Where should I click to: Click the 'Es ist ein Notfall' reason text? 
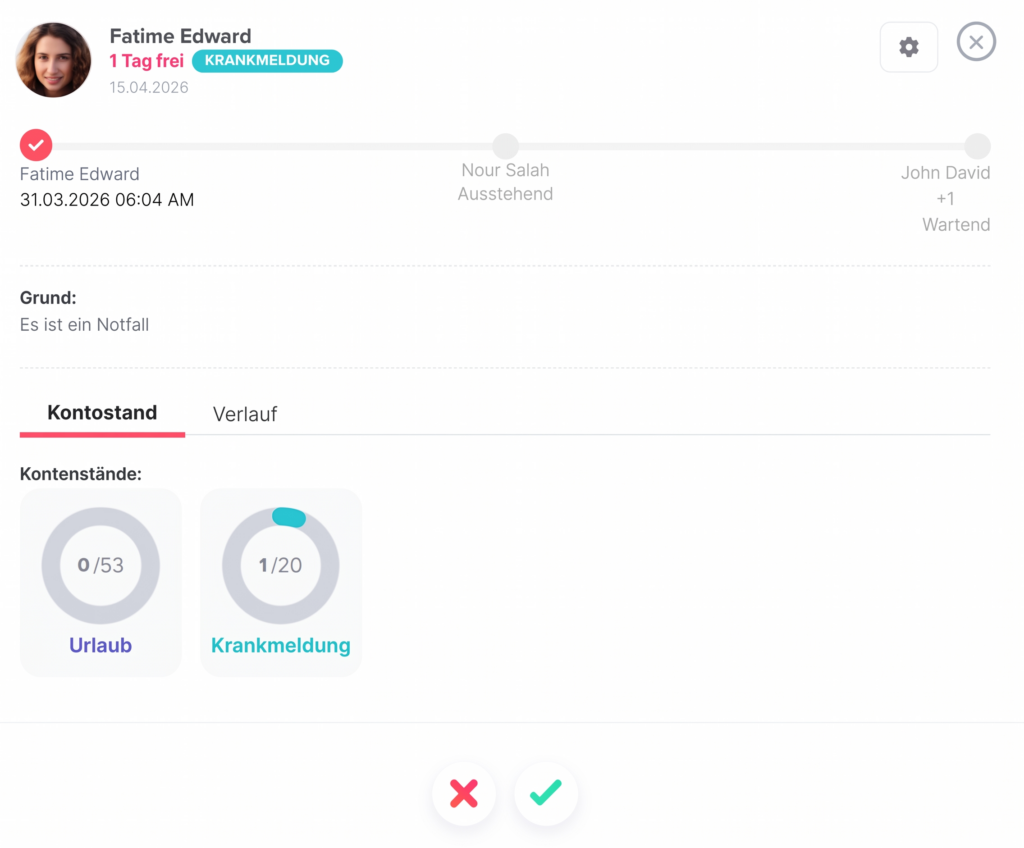pos(85,325)
